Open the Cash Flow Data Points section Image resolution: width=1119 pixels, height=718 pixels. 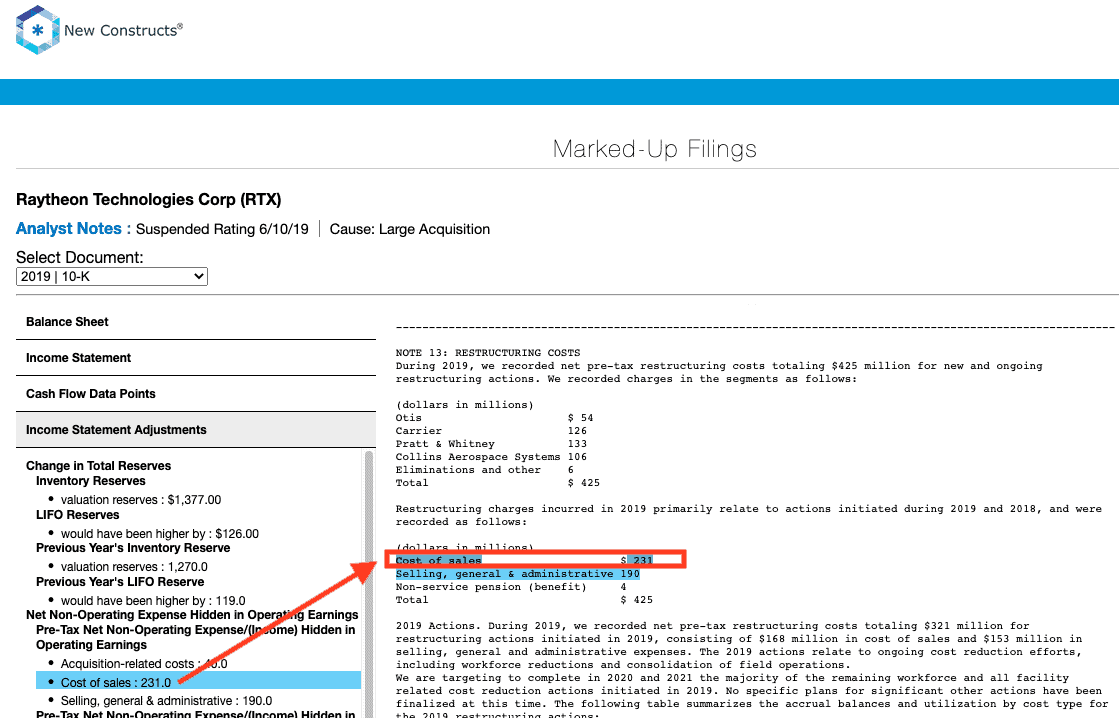(196, 393)
